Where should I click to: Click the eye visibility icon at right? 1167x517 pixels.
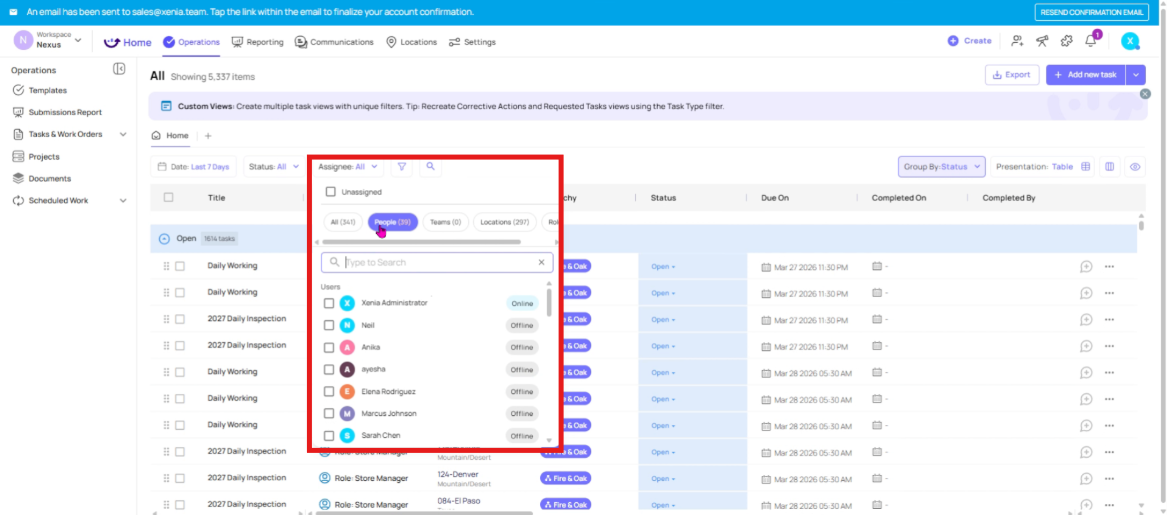pyautogui.click(x=1135, y=167)
